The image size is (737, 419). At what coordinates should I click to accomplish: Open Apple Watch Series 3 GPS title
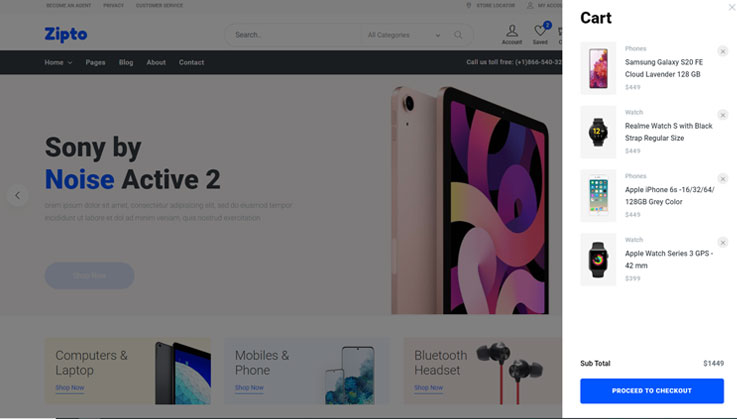click(668, 260)
